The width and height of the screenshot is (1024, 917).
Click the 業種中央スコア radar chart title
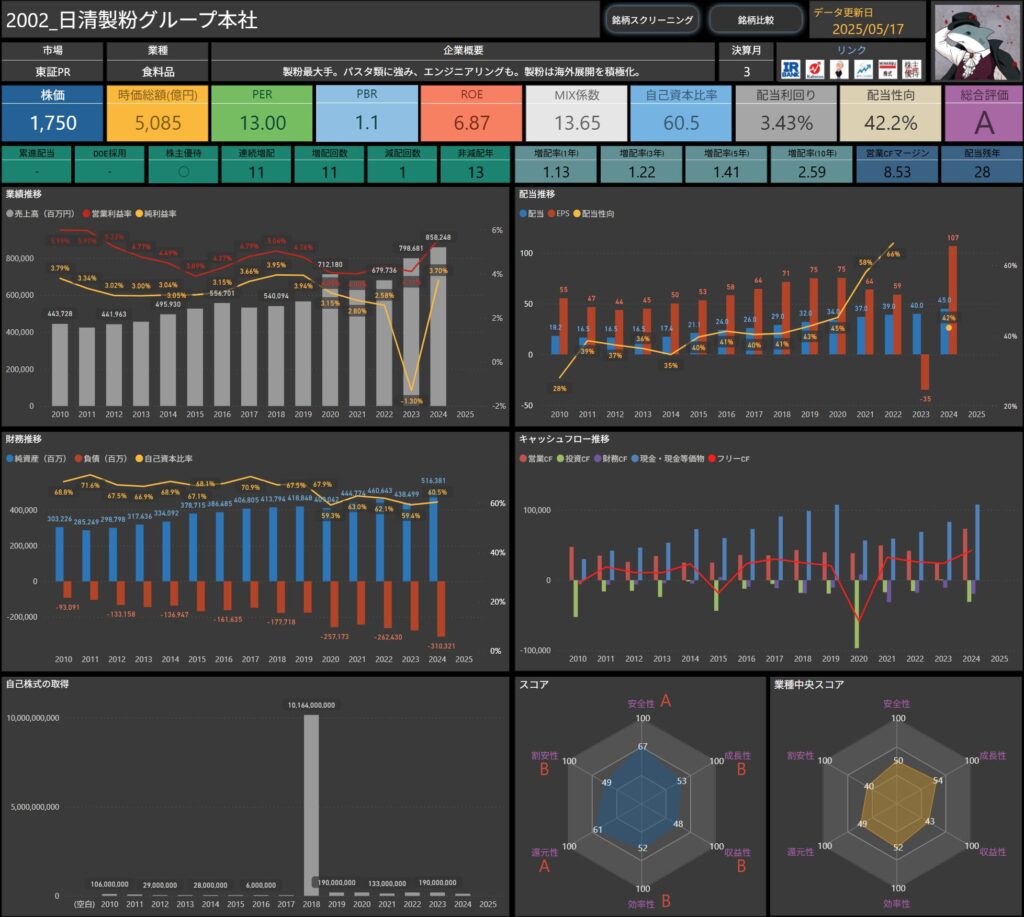click(x=808, y=684)
